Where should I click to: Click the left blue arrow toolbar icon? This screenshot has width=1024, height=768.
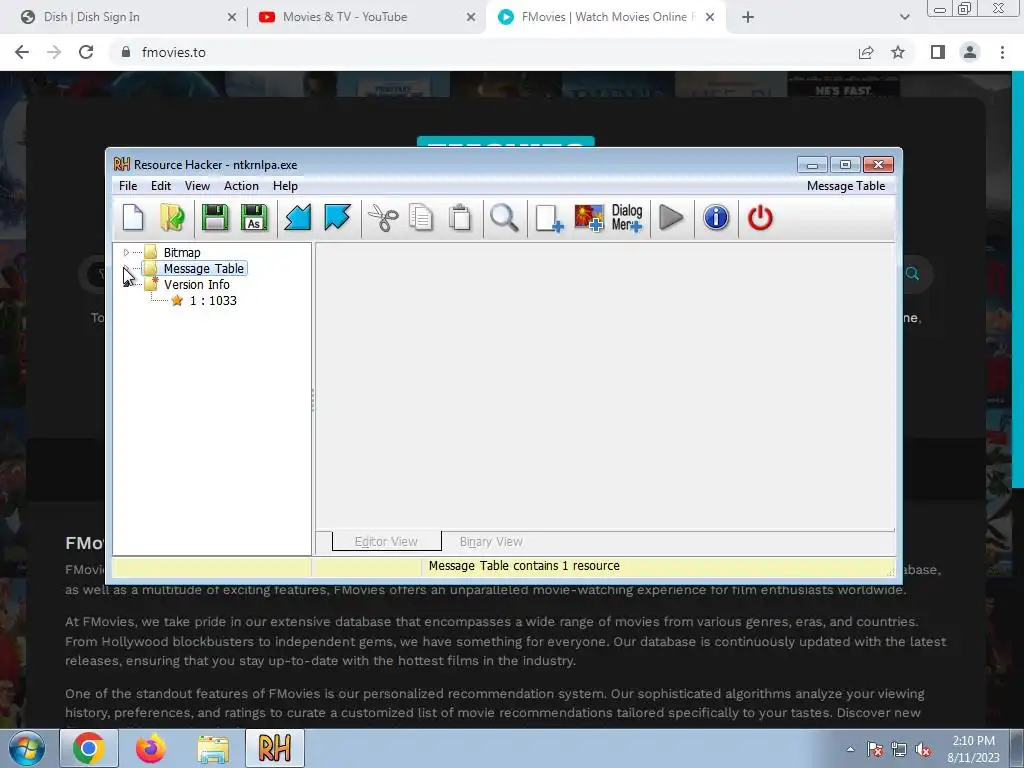coord(298,217)
